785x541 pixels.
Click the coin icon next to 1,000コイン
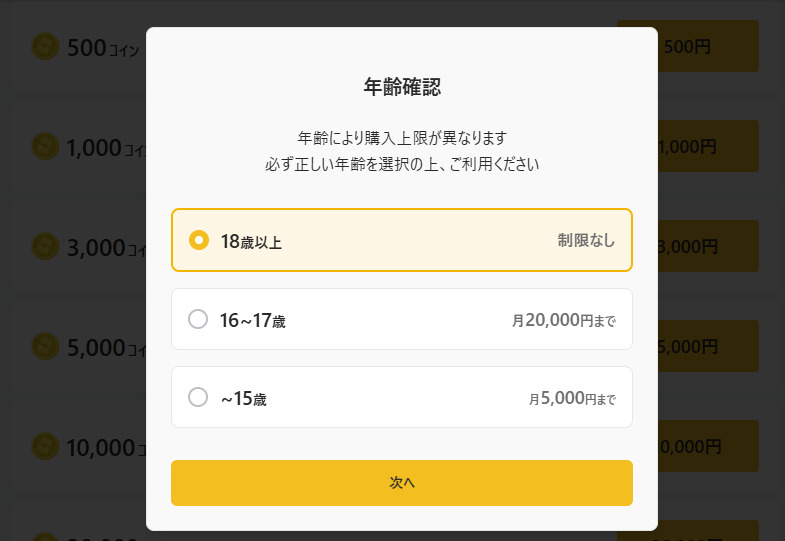[x=46, y=146]
